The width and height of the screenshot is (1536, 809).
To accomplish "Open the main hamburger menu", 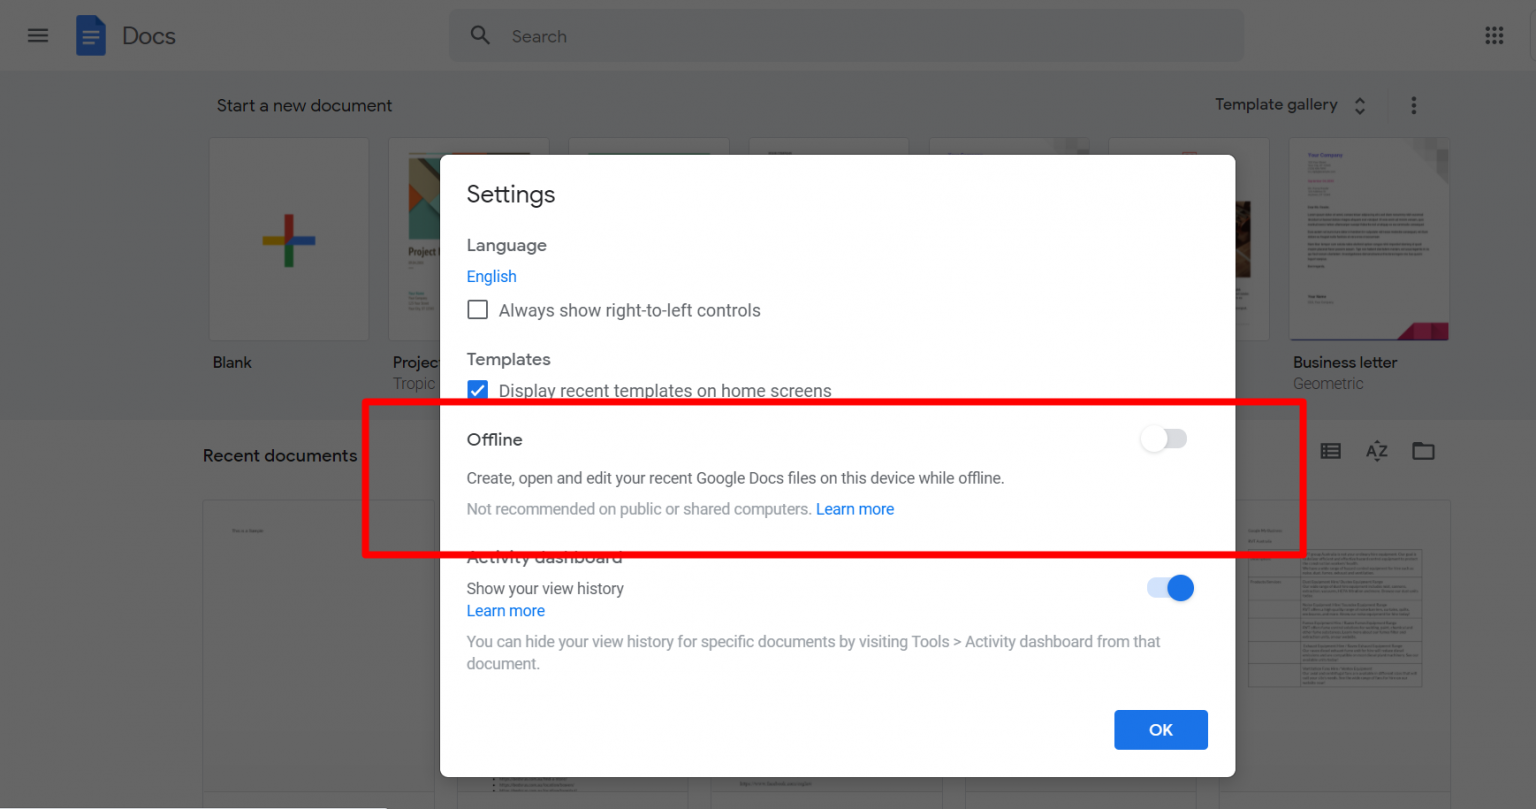I will tap(38, 35).
